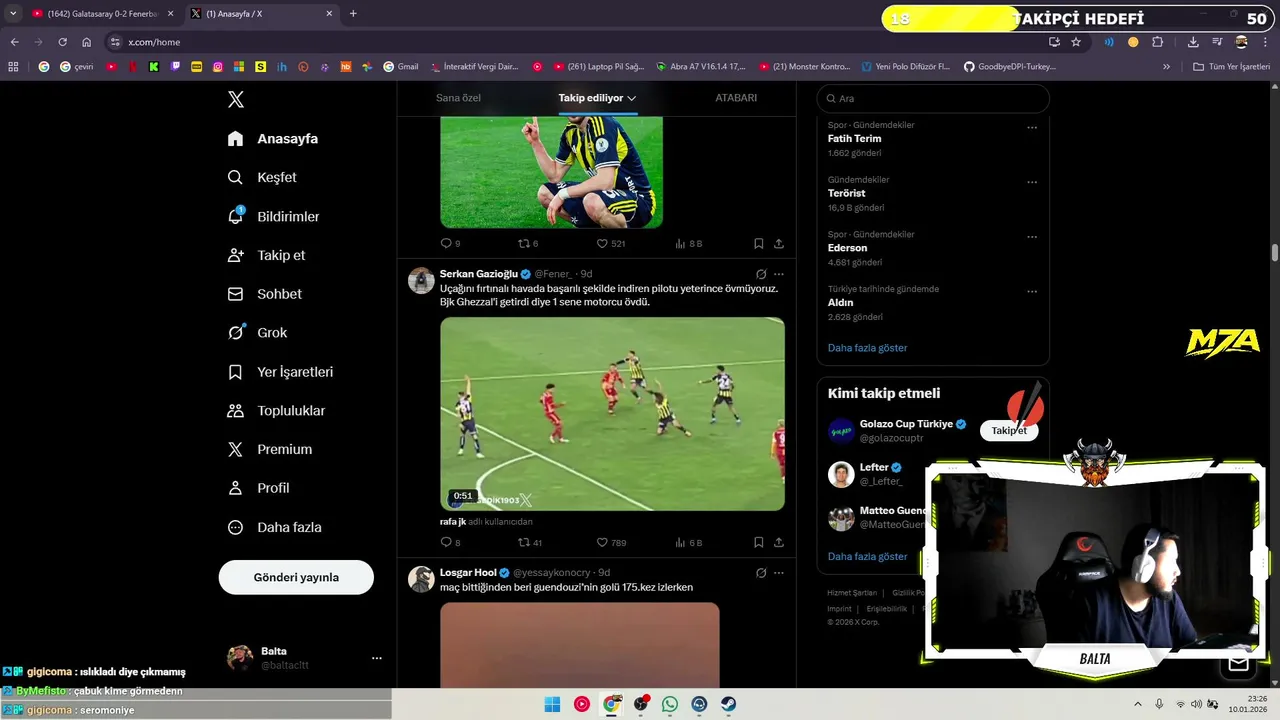Switch to the Galatasaray 0-2 Fenerbahçe YouTube tab
This screenshot has height=720, width=1280.
(x=102, y=14)
